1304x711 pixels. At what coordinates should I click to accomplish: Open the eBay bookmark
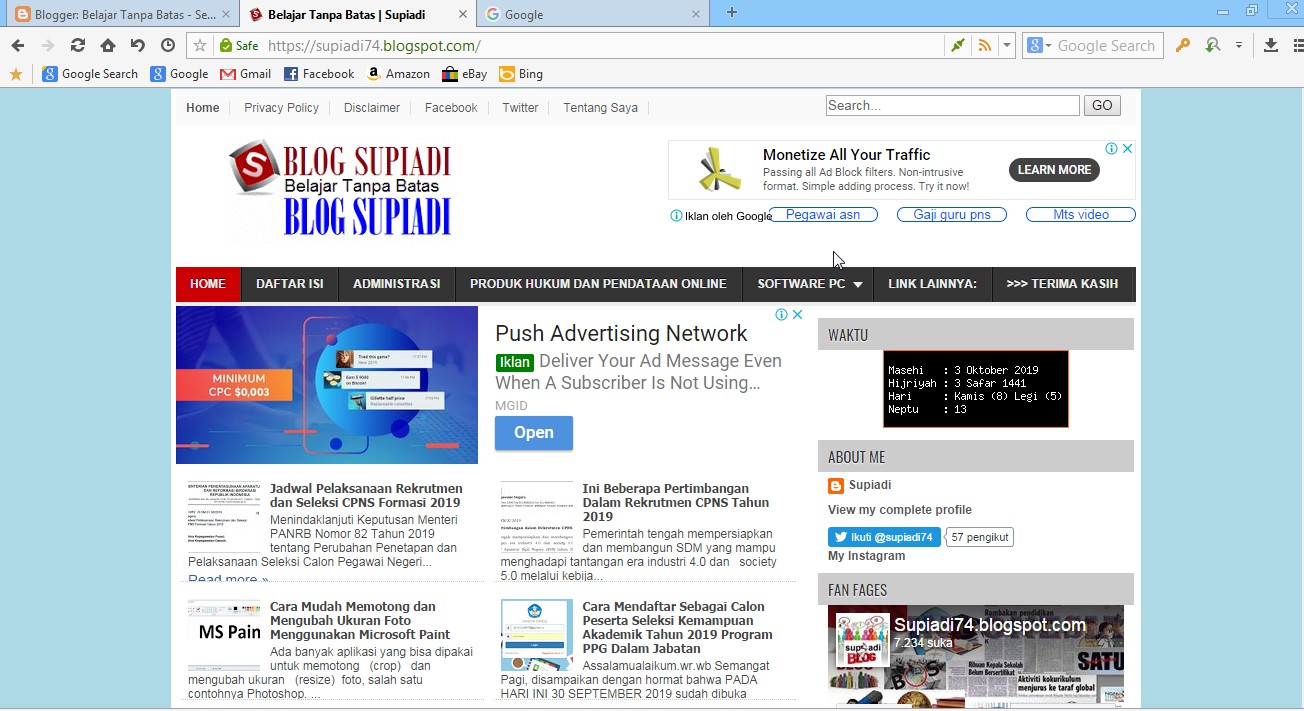click(464, 74)
